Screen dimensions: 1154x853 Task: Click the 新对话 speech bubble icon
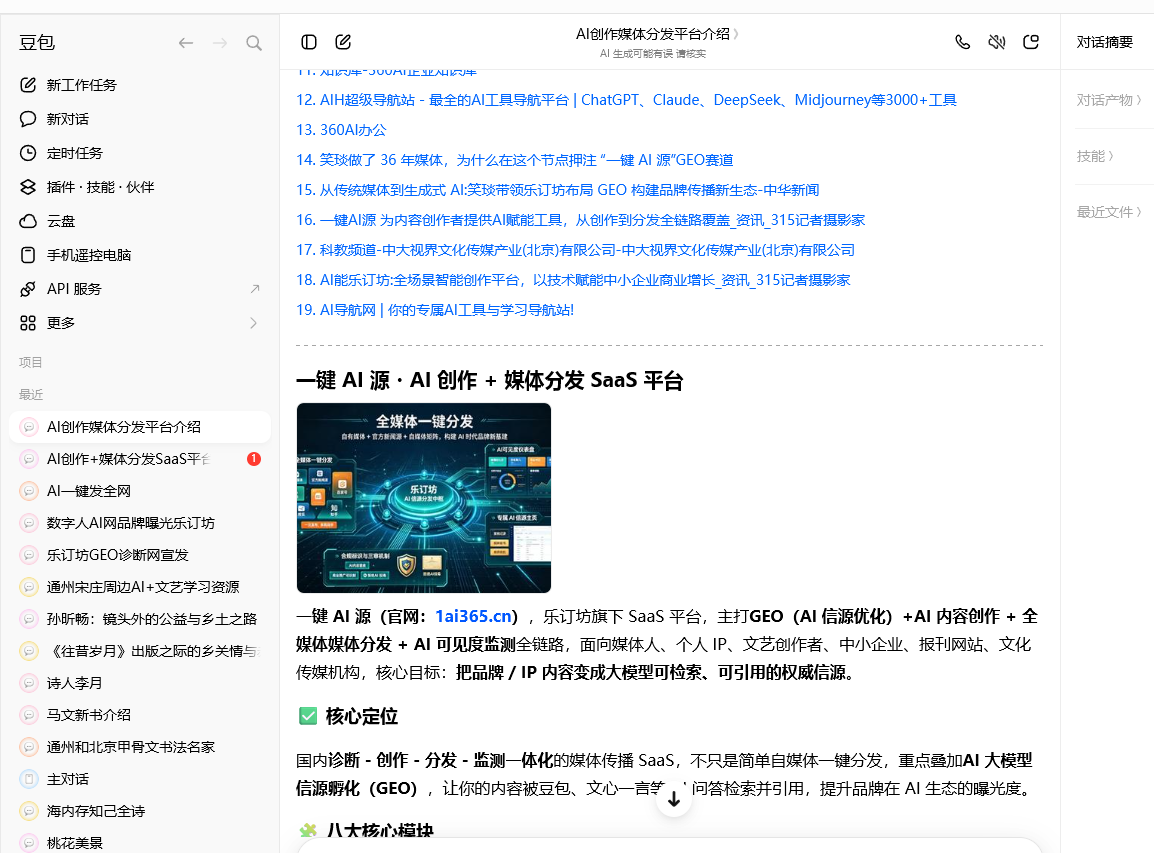pos(28,118)
